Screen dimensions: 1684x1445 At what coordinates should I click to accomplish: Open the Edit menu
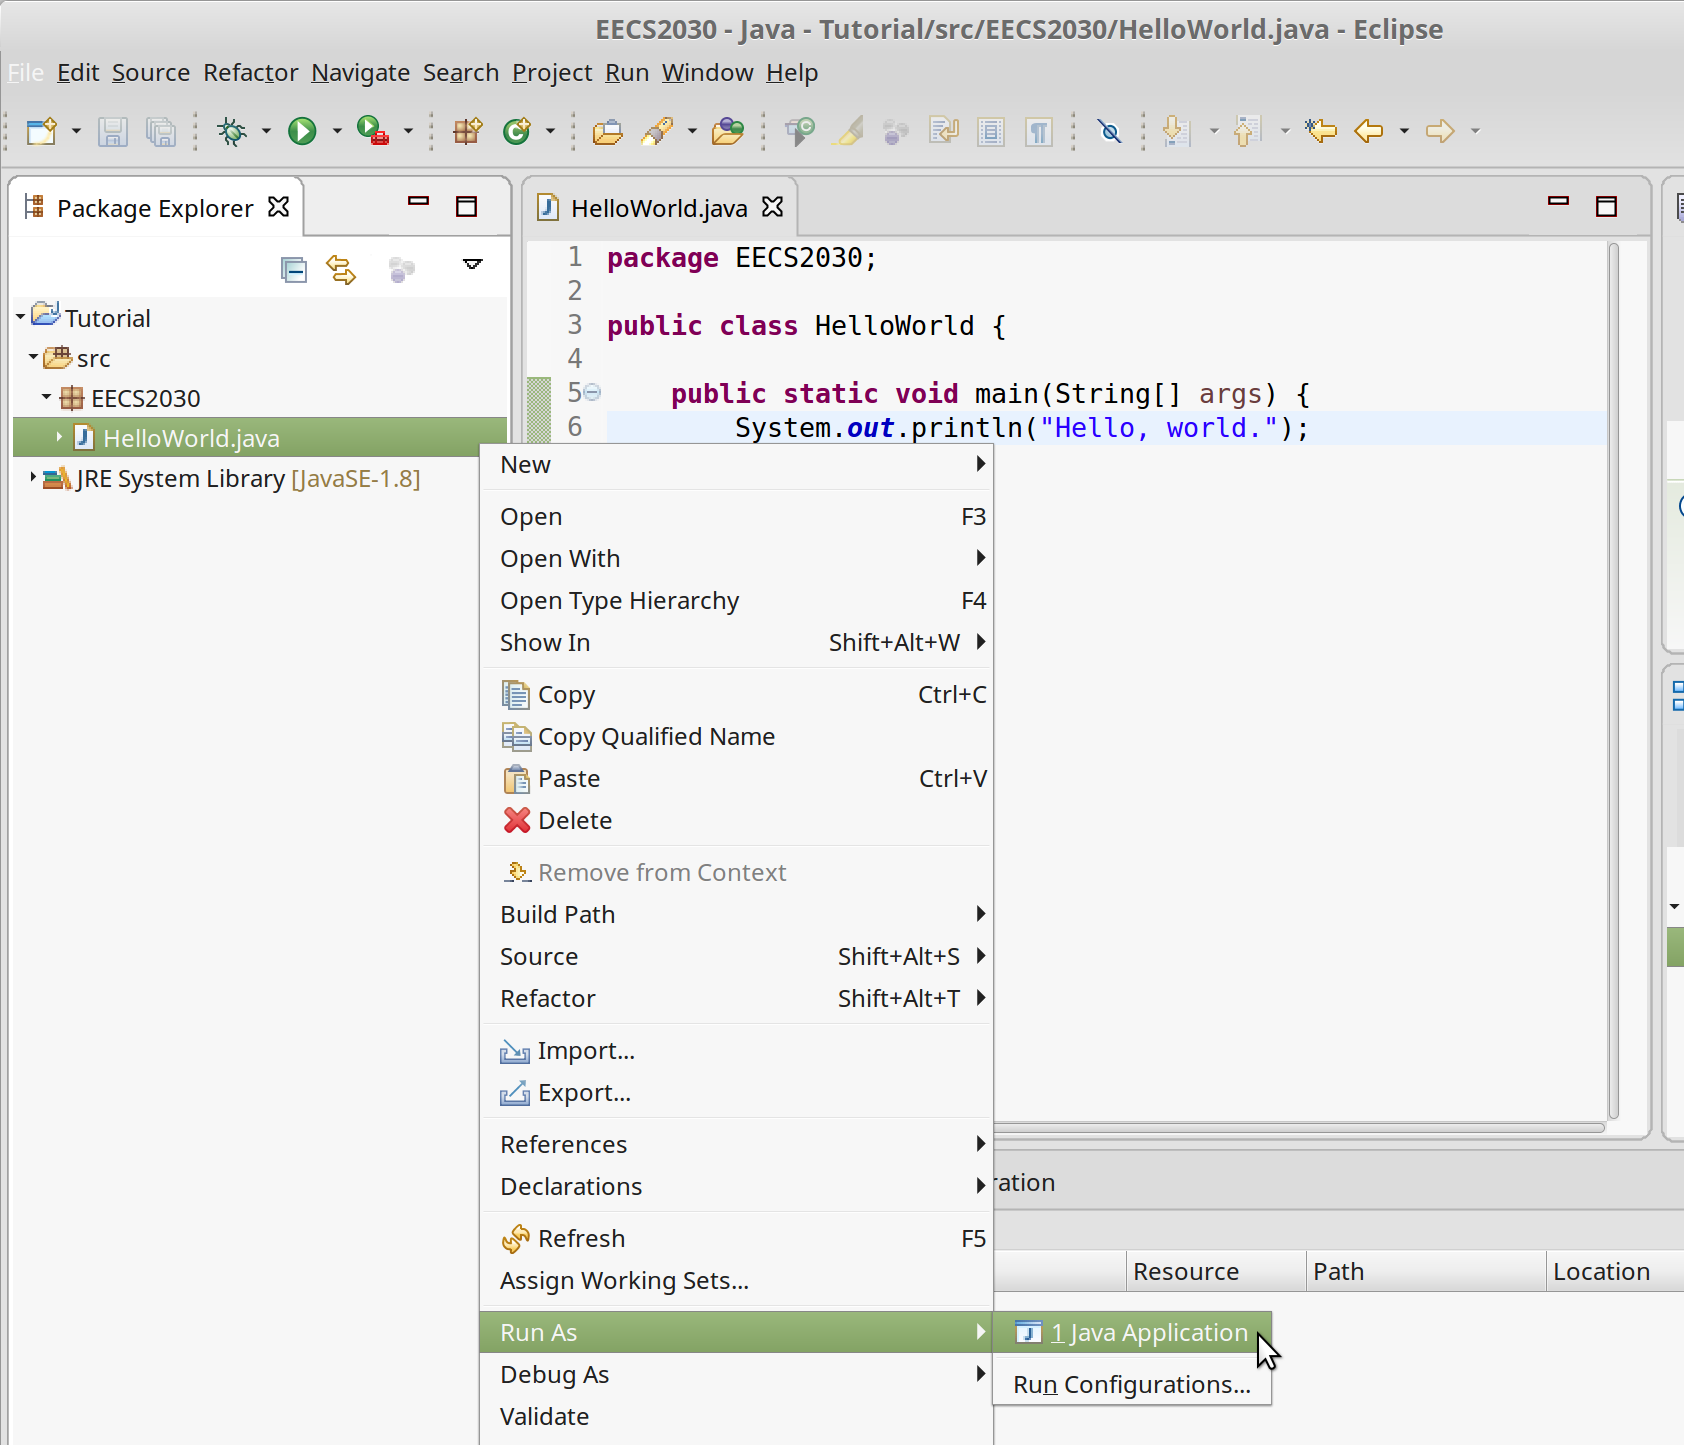coord(78,73)
